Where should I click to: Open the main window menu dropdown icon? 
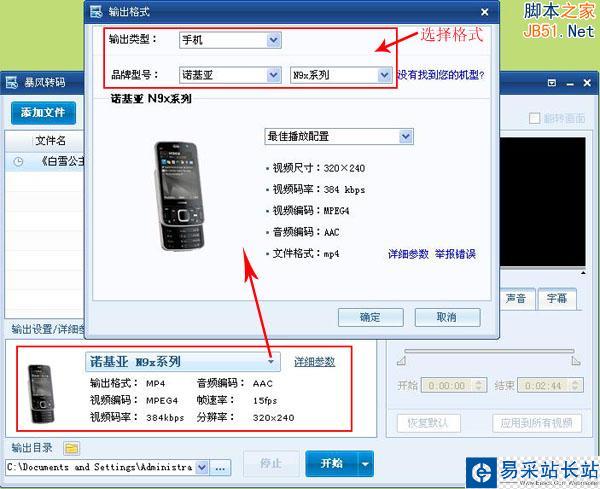552,83
